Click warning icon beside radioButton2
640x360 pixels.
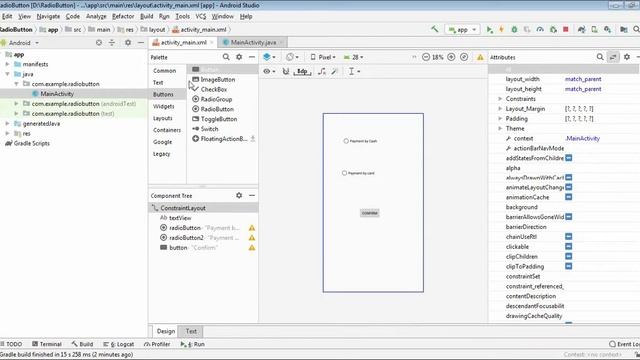[252, 238]
